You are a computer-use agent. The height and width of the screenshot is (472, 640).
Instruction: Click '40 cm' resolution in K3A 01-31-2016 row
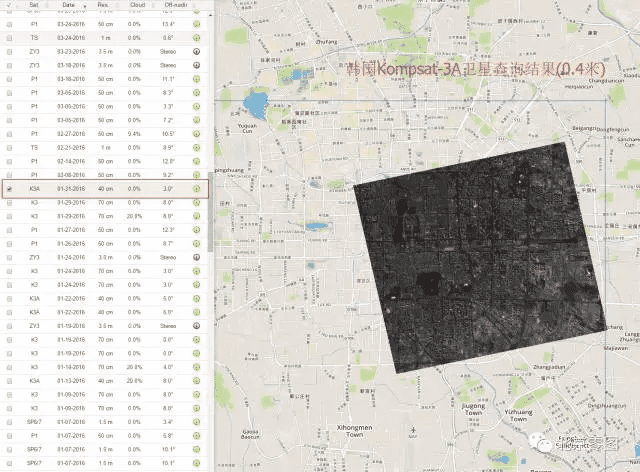coord(105,189)
